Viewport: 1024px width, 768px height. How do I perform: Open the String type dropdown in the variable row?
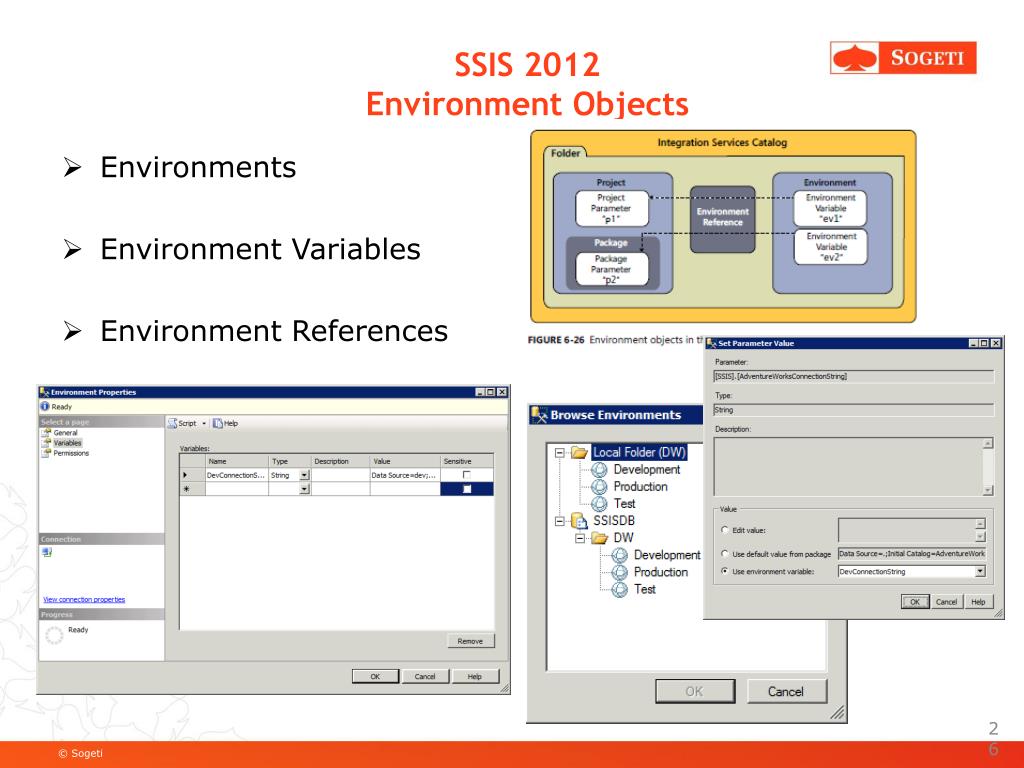tap(304, 475)
